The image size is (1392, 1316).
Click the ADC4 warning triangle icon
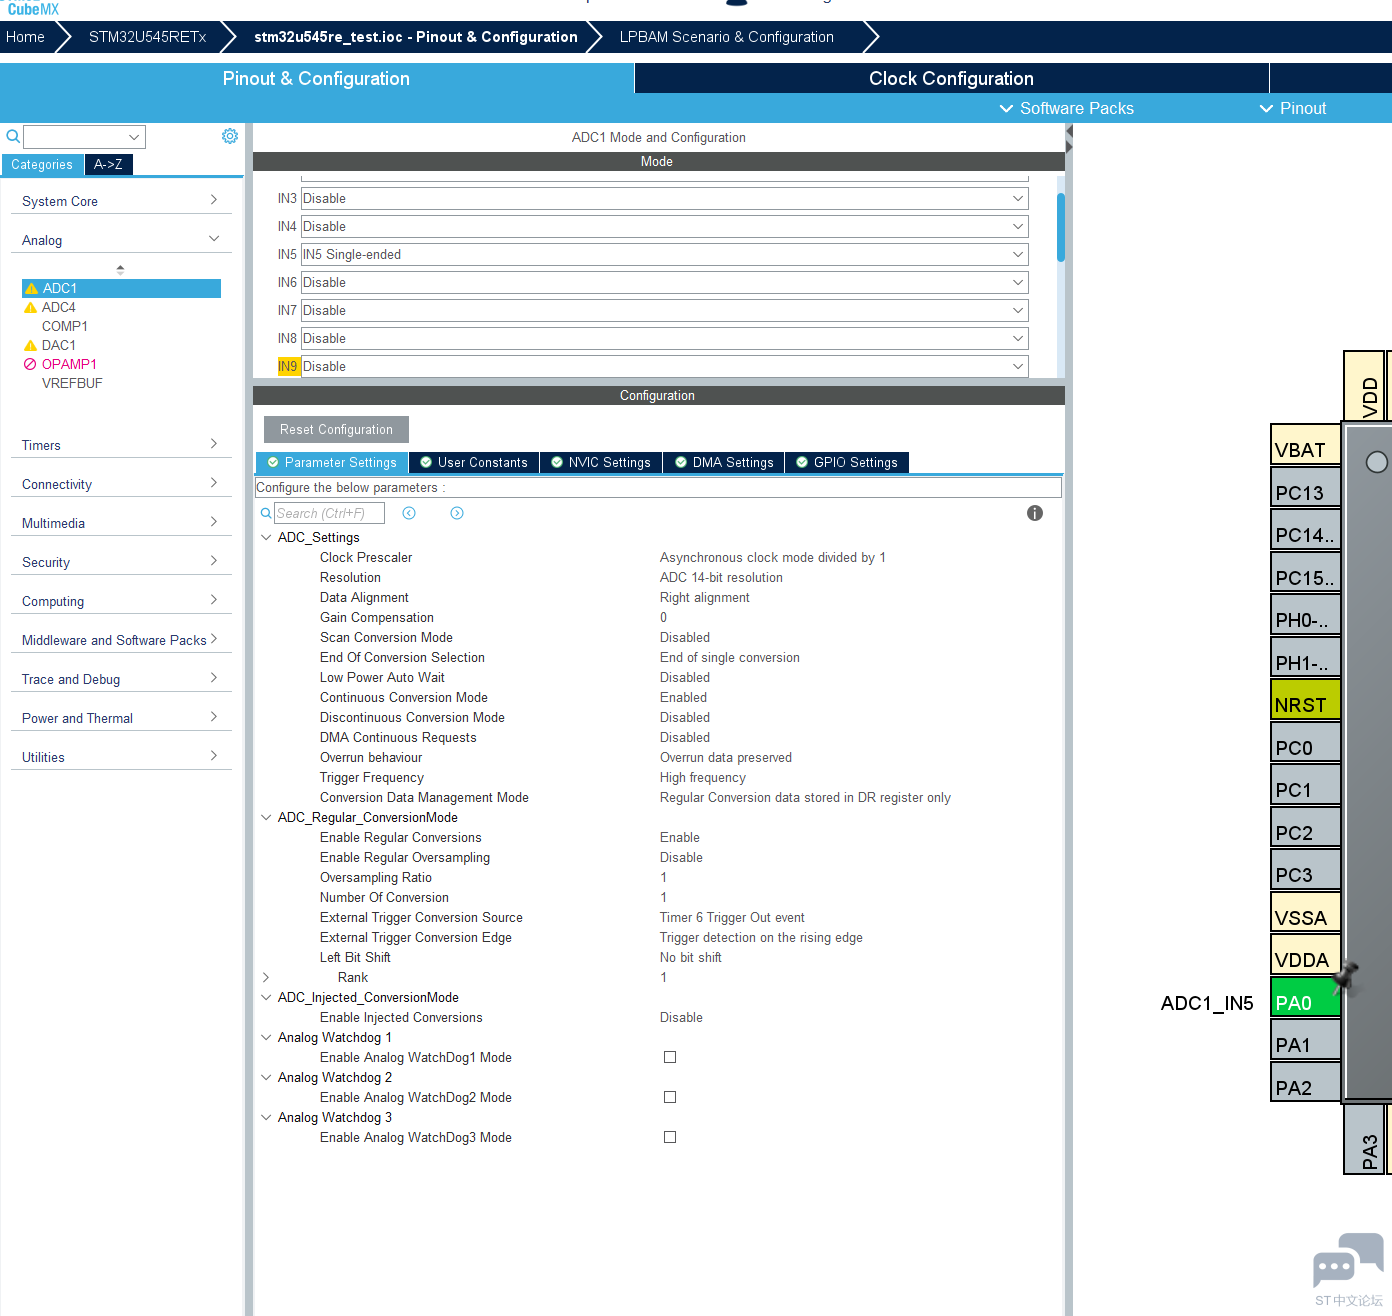tap(30, 308)
